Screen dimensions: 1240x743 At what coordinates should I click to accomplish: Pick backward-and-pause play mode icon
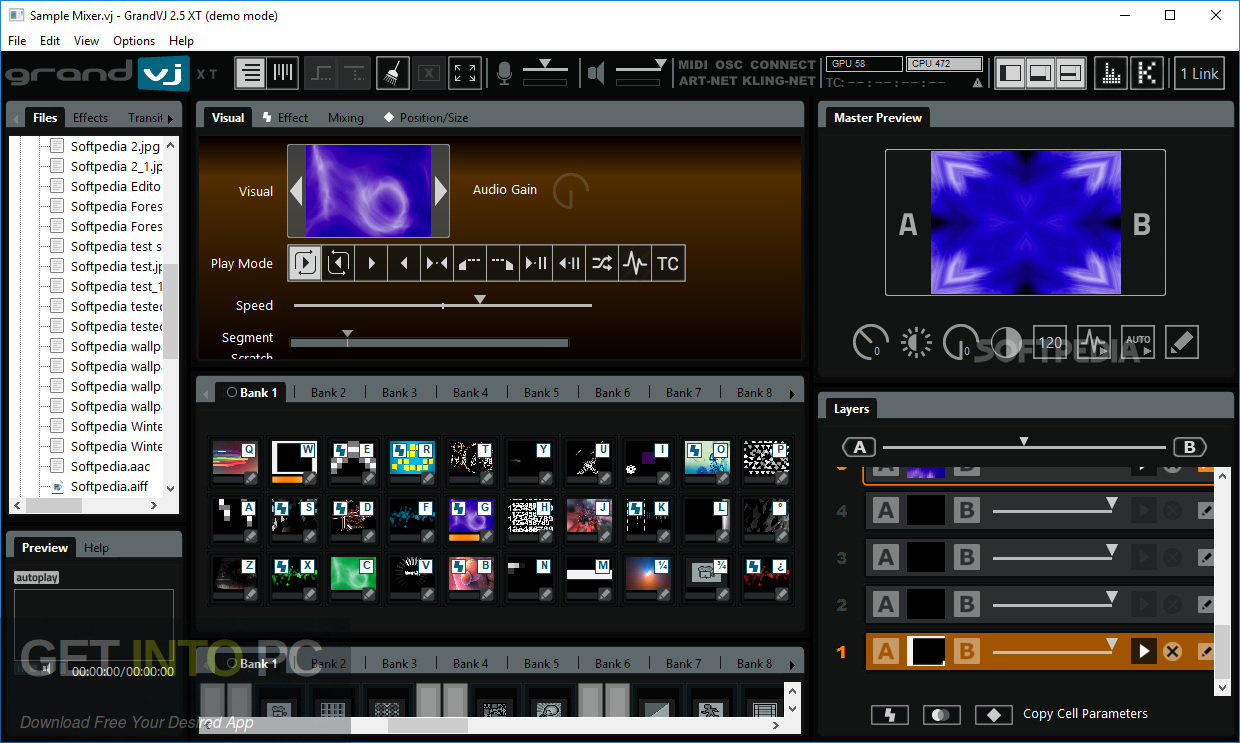(x=569, y=264)
